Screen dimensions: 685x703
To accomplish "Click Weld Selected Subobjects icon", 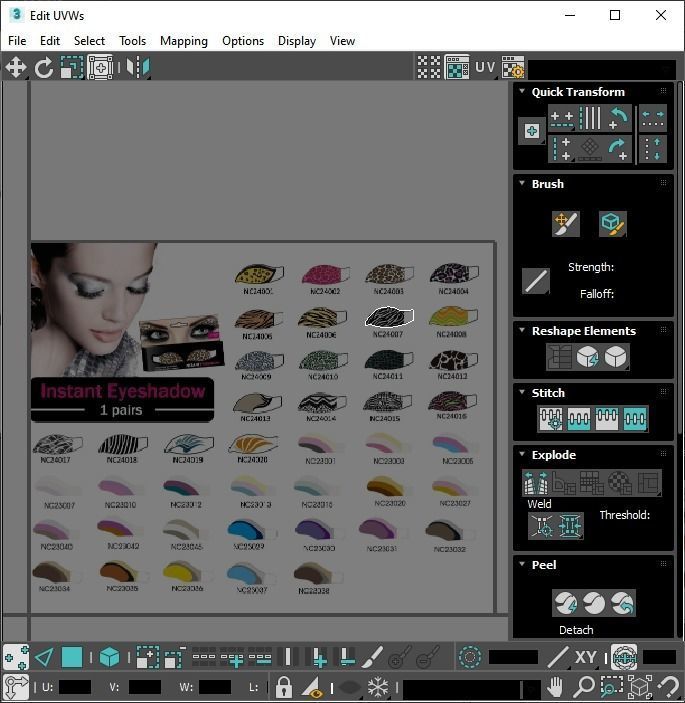I will (x=570, y=526).
